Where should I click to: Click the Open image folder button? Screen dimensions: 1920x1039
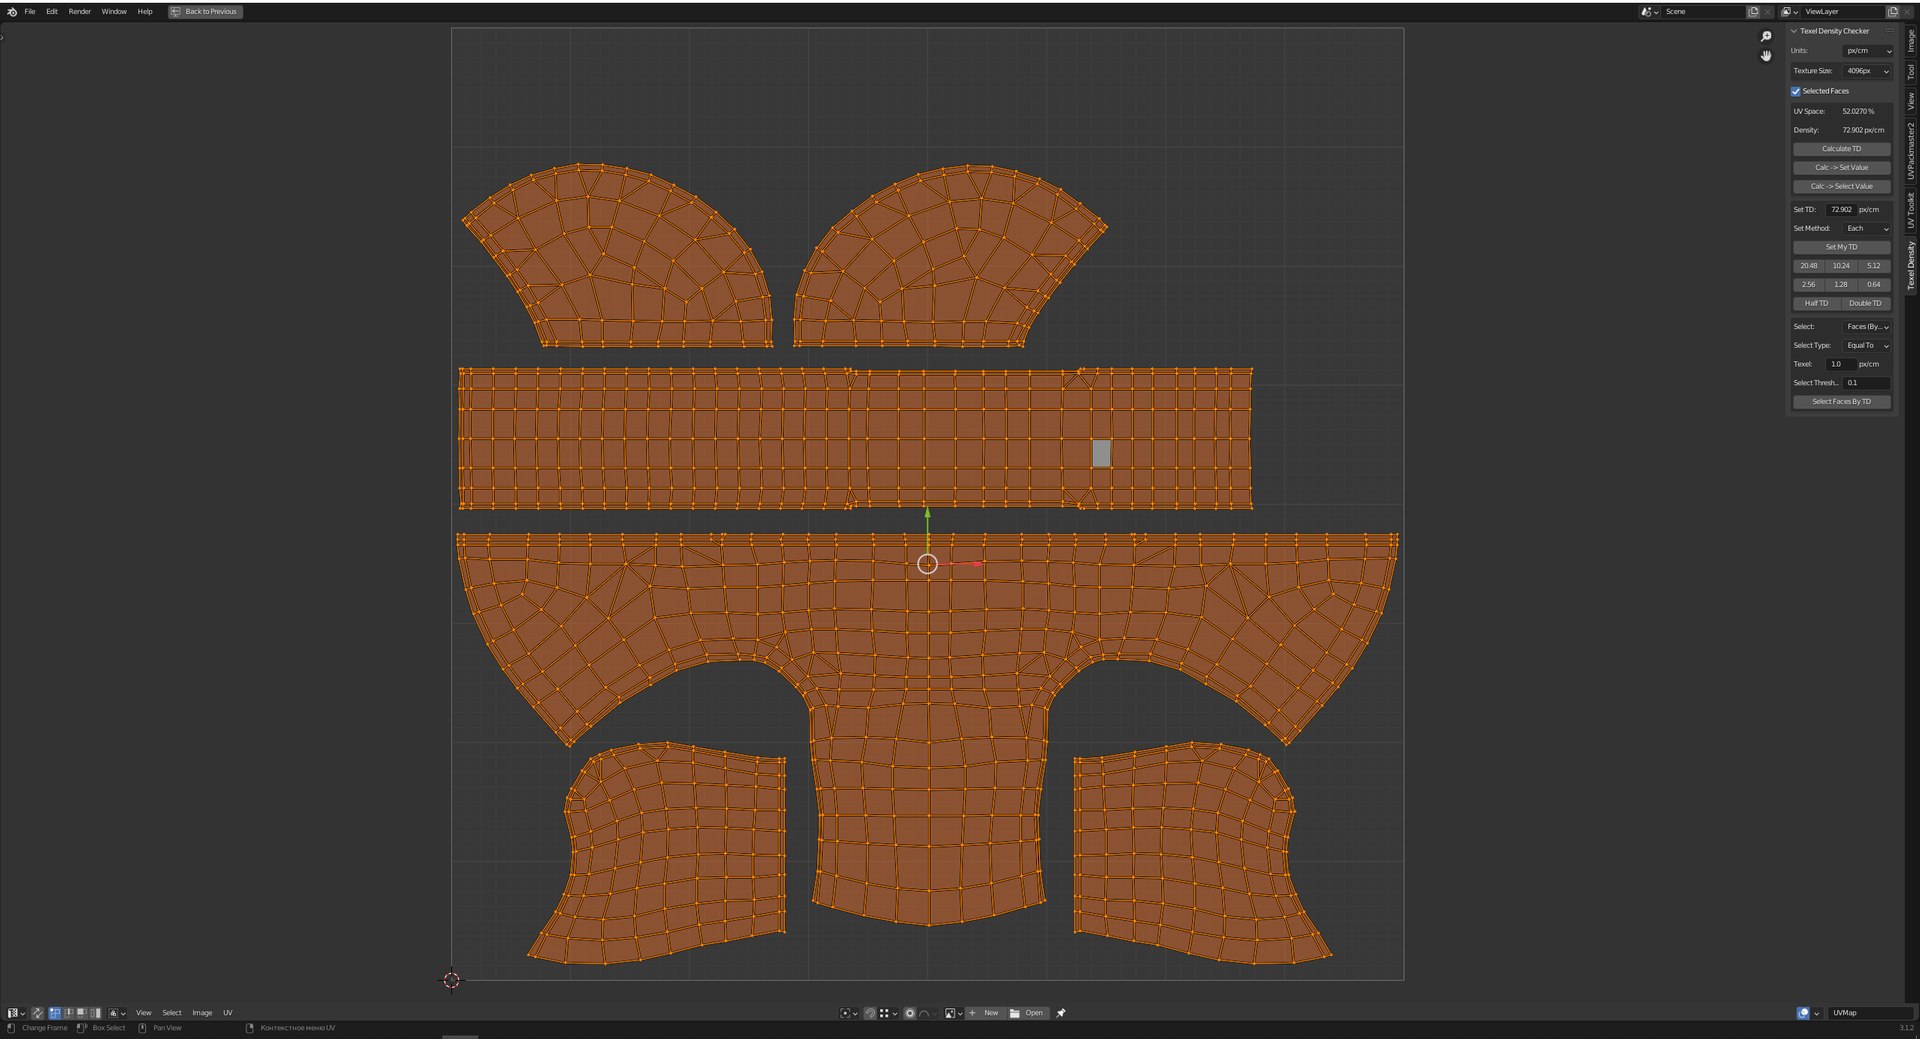coord(1027,1013)
